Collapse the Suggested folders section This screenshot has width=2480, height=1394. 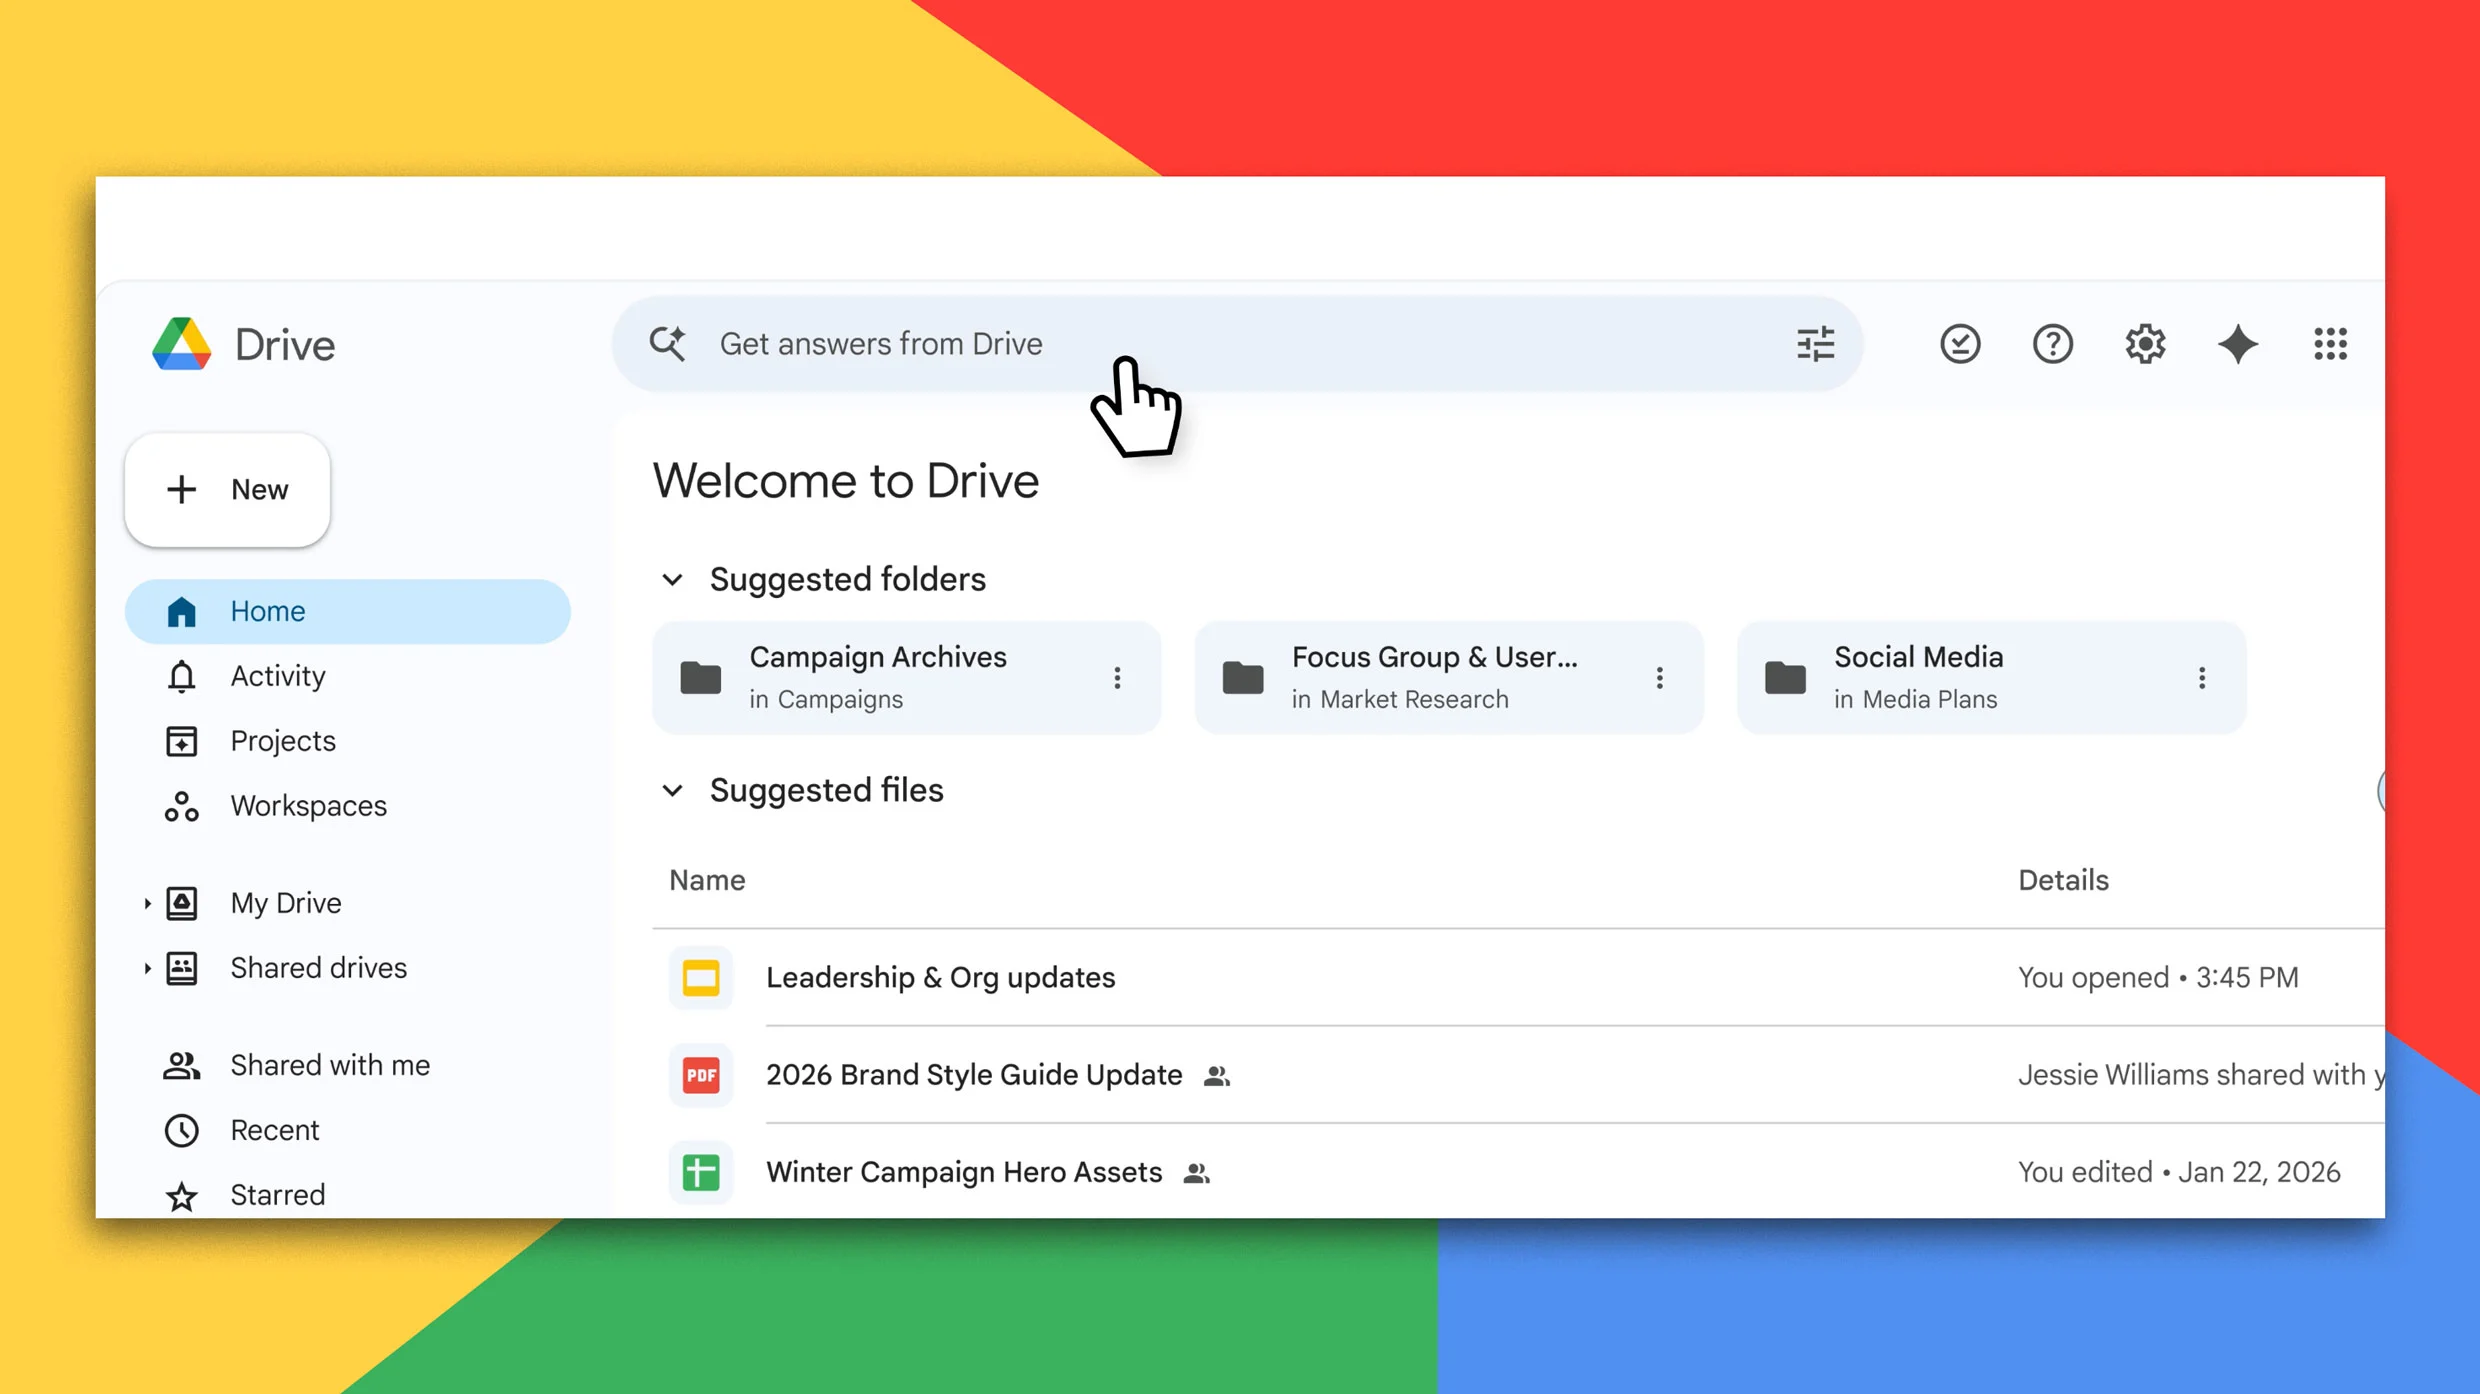tap(672, 579)
